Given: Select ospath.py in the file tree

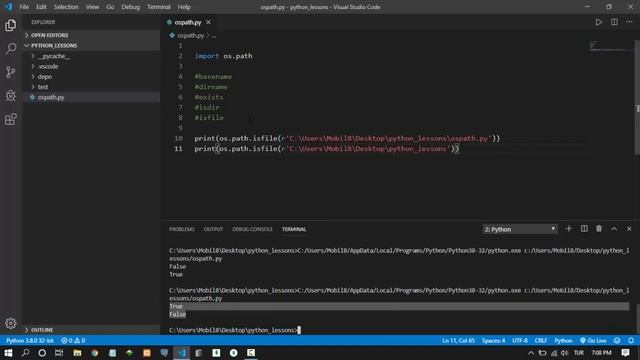Looking at the screenshot, I should (x=91, y=97).
